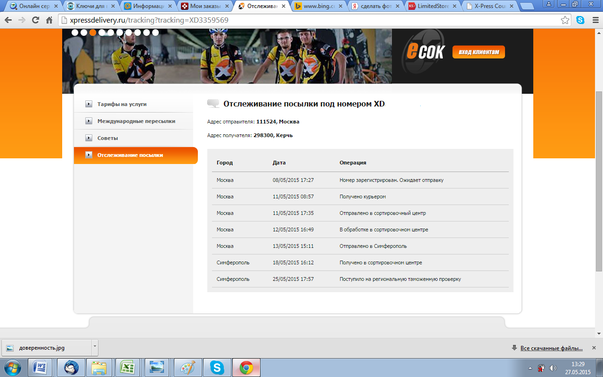Image resolution: width=603 pixels, height=377 pixels.
Task: Select the sender address 111524, Москва
Action: tap(278, 122)
